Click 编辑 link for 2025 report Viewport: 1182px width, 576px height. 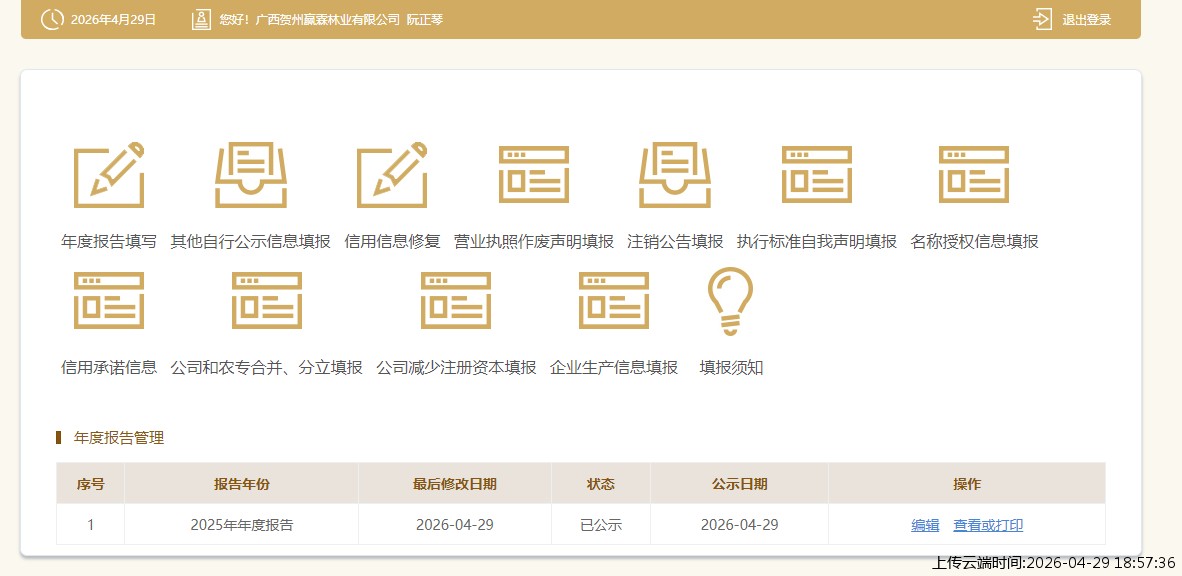pos(925,525)
